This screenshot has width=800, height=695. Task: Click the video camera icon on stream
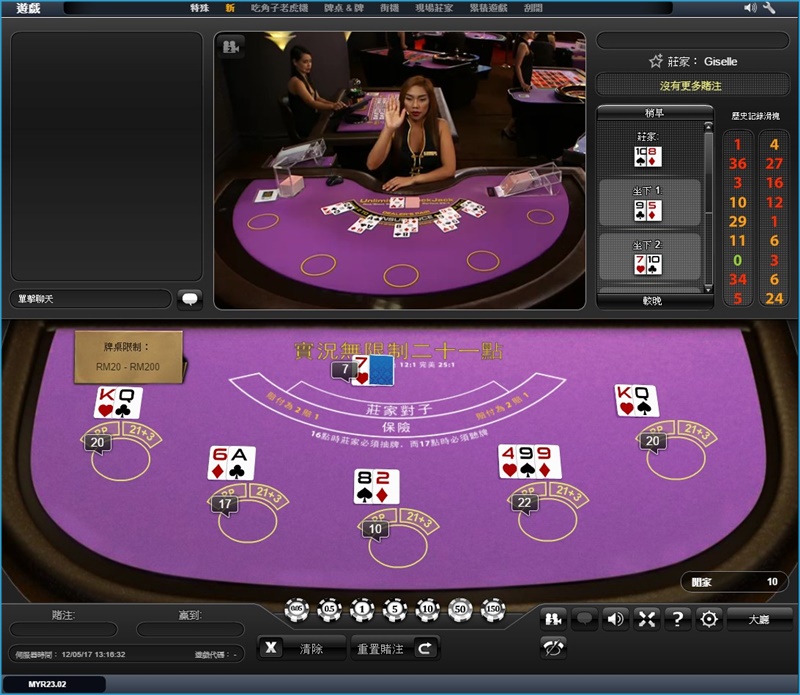(x=231, y=47)
